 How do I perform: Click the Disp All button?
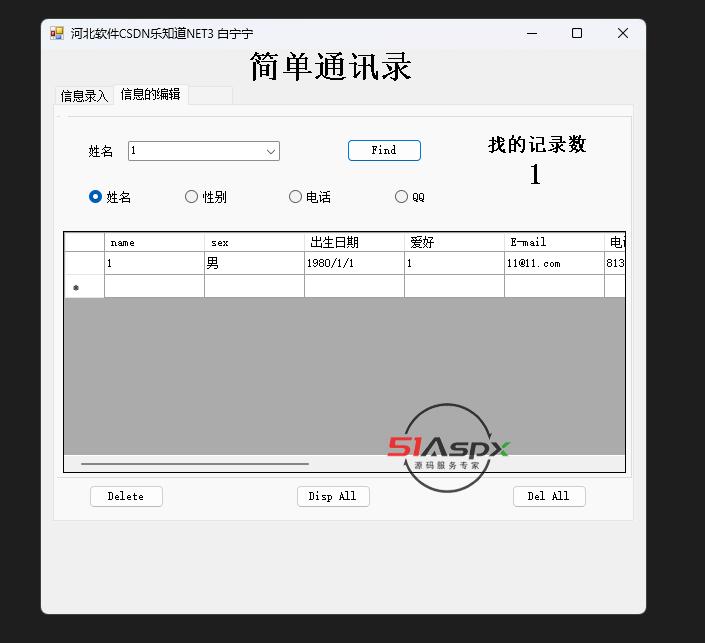[333, 496]
